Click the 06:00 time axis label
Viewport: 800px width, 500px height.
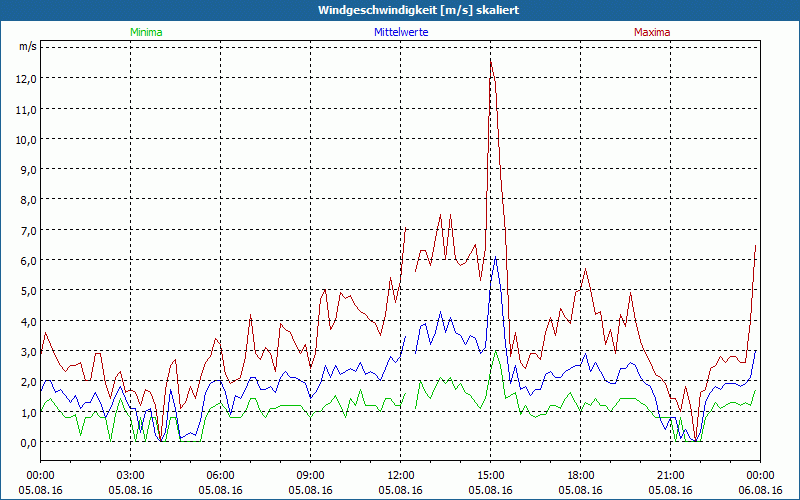tap(220, 476)
